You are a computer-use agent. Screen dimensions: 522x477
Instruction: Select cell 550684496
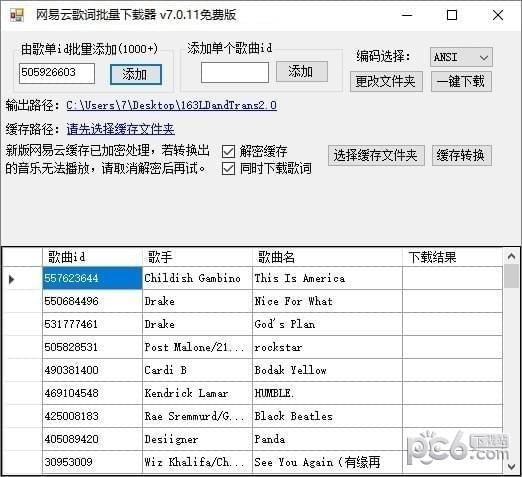(92, 301)
